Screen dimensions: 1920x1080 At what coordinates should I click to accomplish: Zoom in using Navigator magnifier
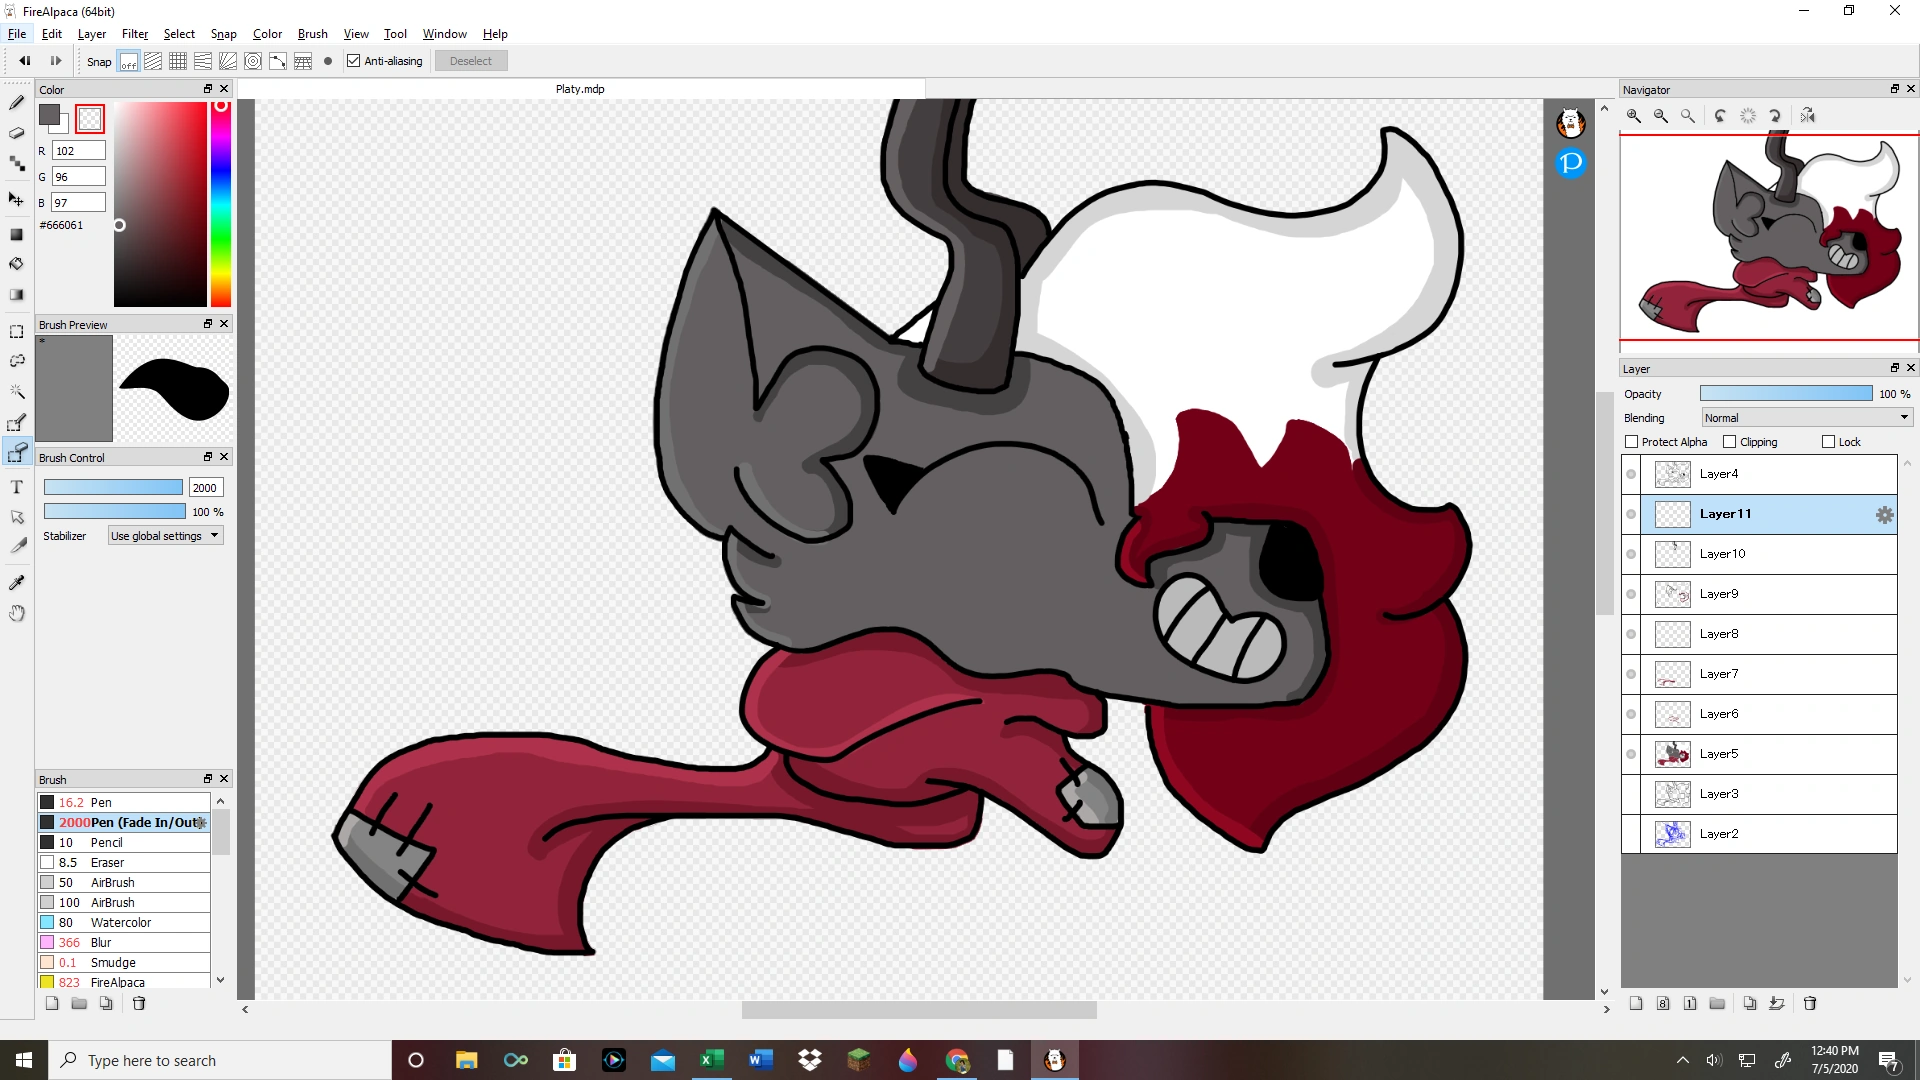(1634, 116)
